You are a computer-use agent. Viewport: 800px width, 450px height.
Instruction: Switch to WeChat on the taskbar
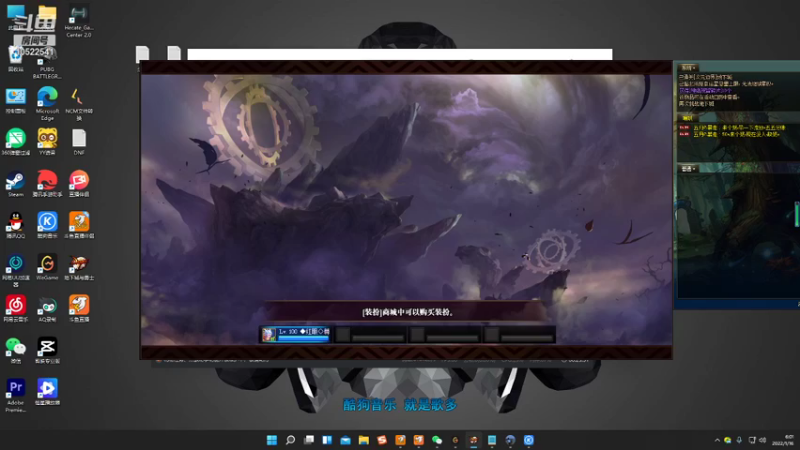click(x=437, y=440)
